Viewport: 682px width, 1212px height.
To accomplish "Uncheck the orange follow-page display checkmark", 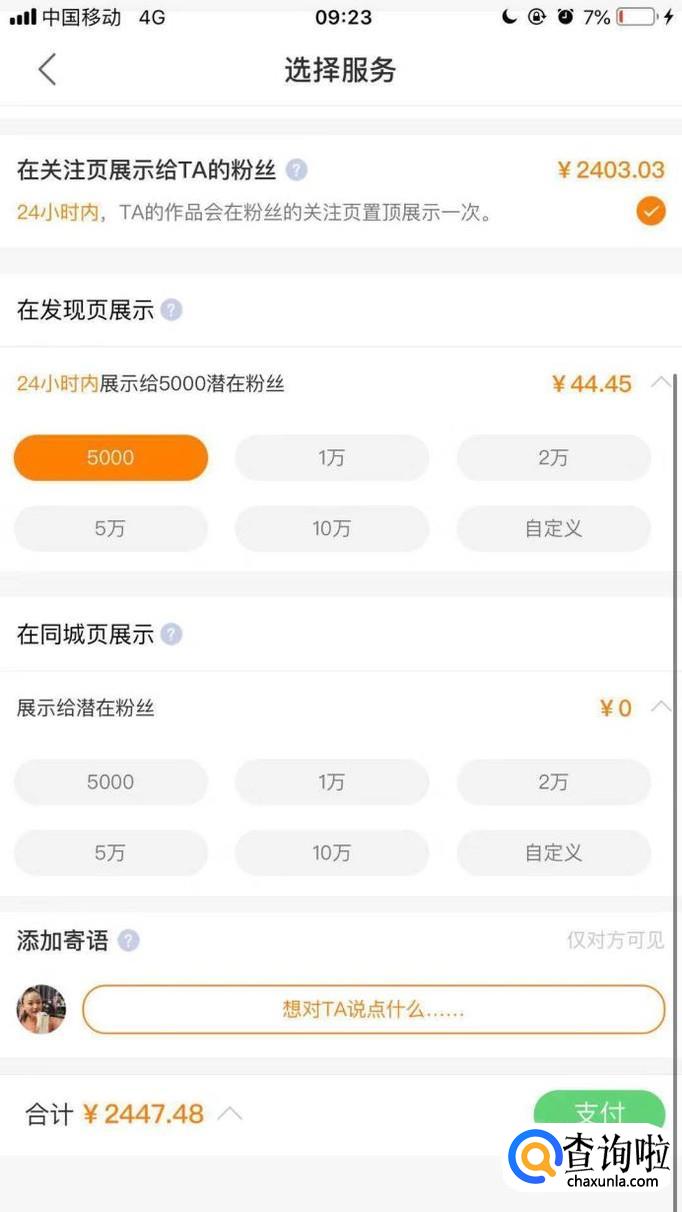I will (x=650, y=211).
